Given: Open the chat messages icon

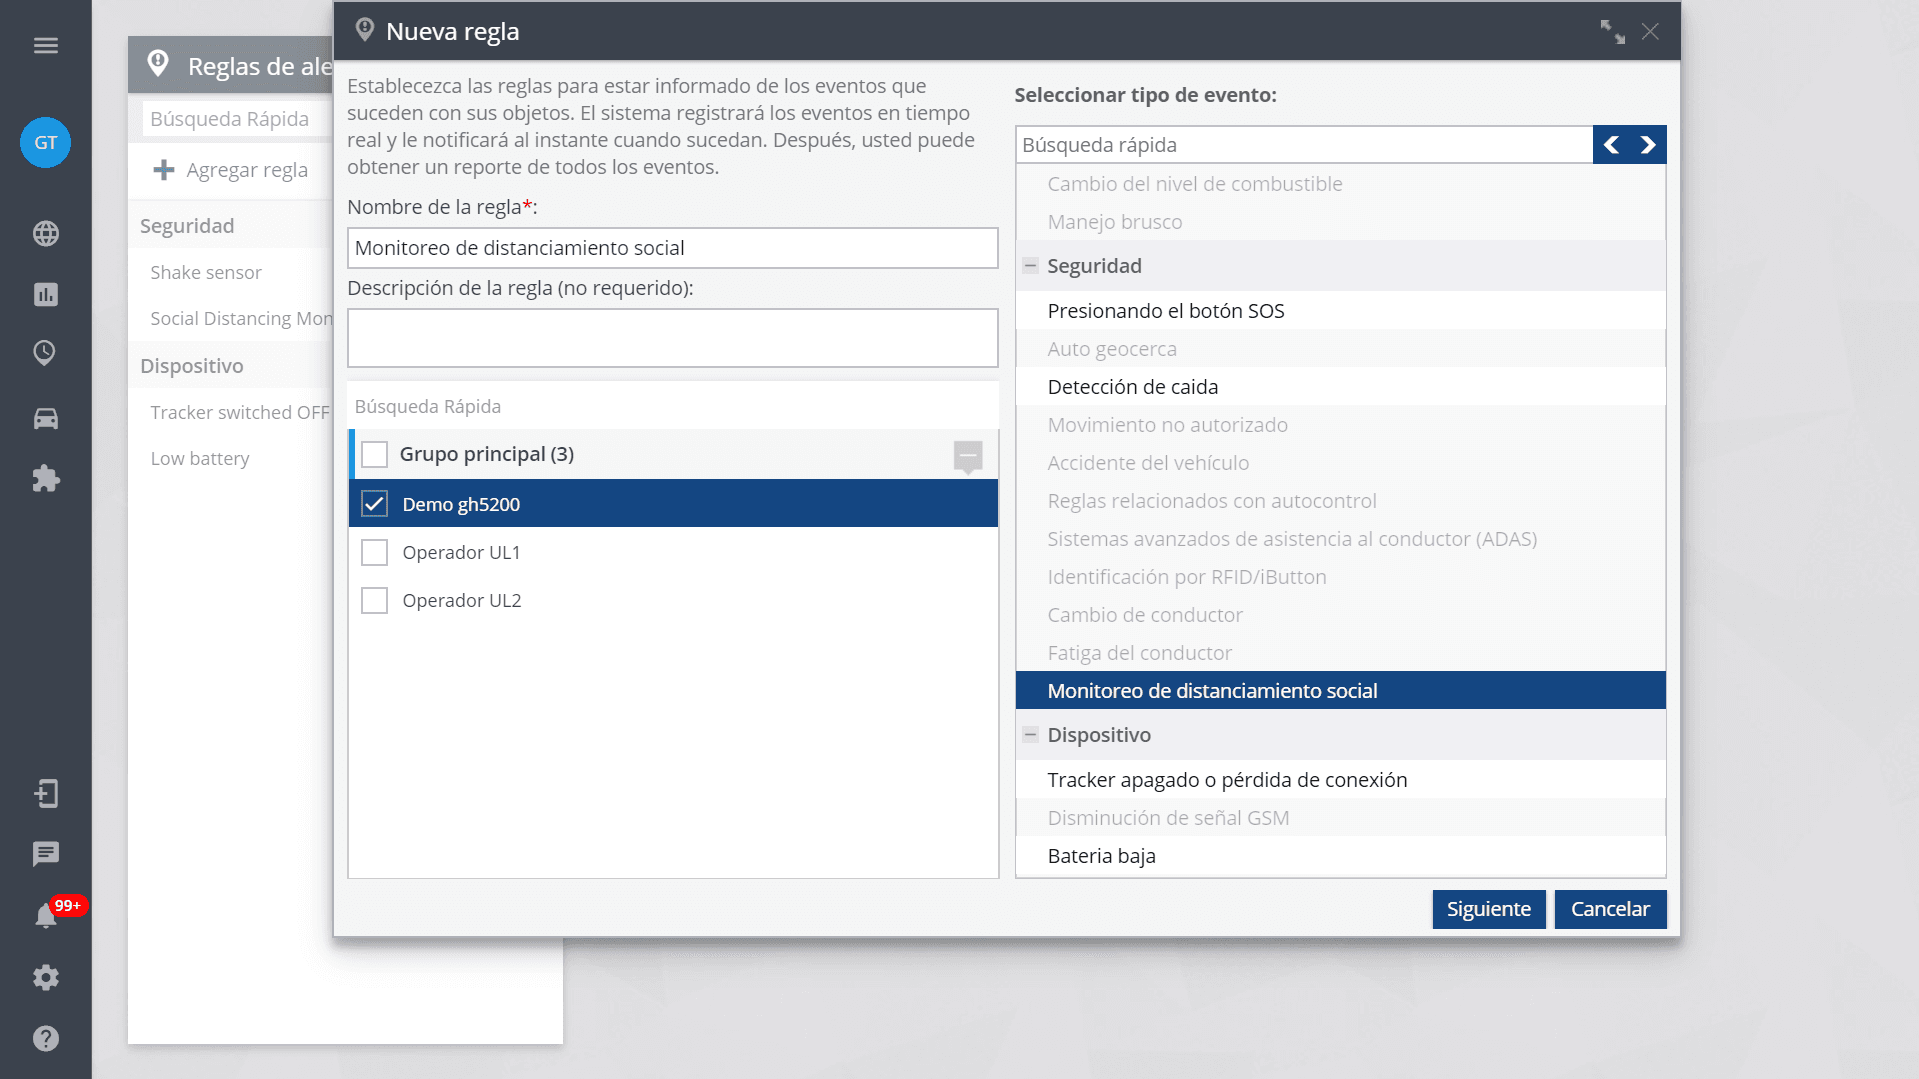Looking at the screenshot, I should (46, 854).
